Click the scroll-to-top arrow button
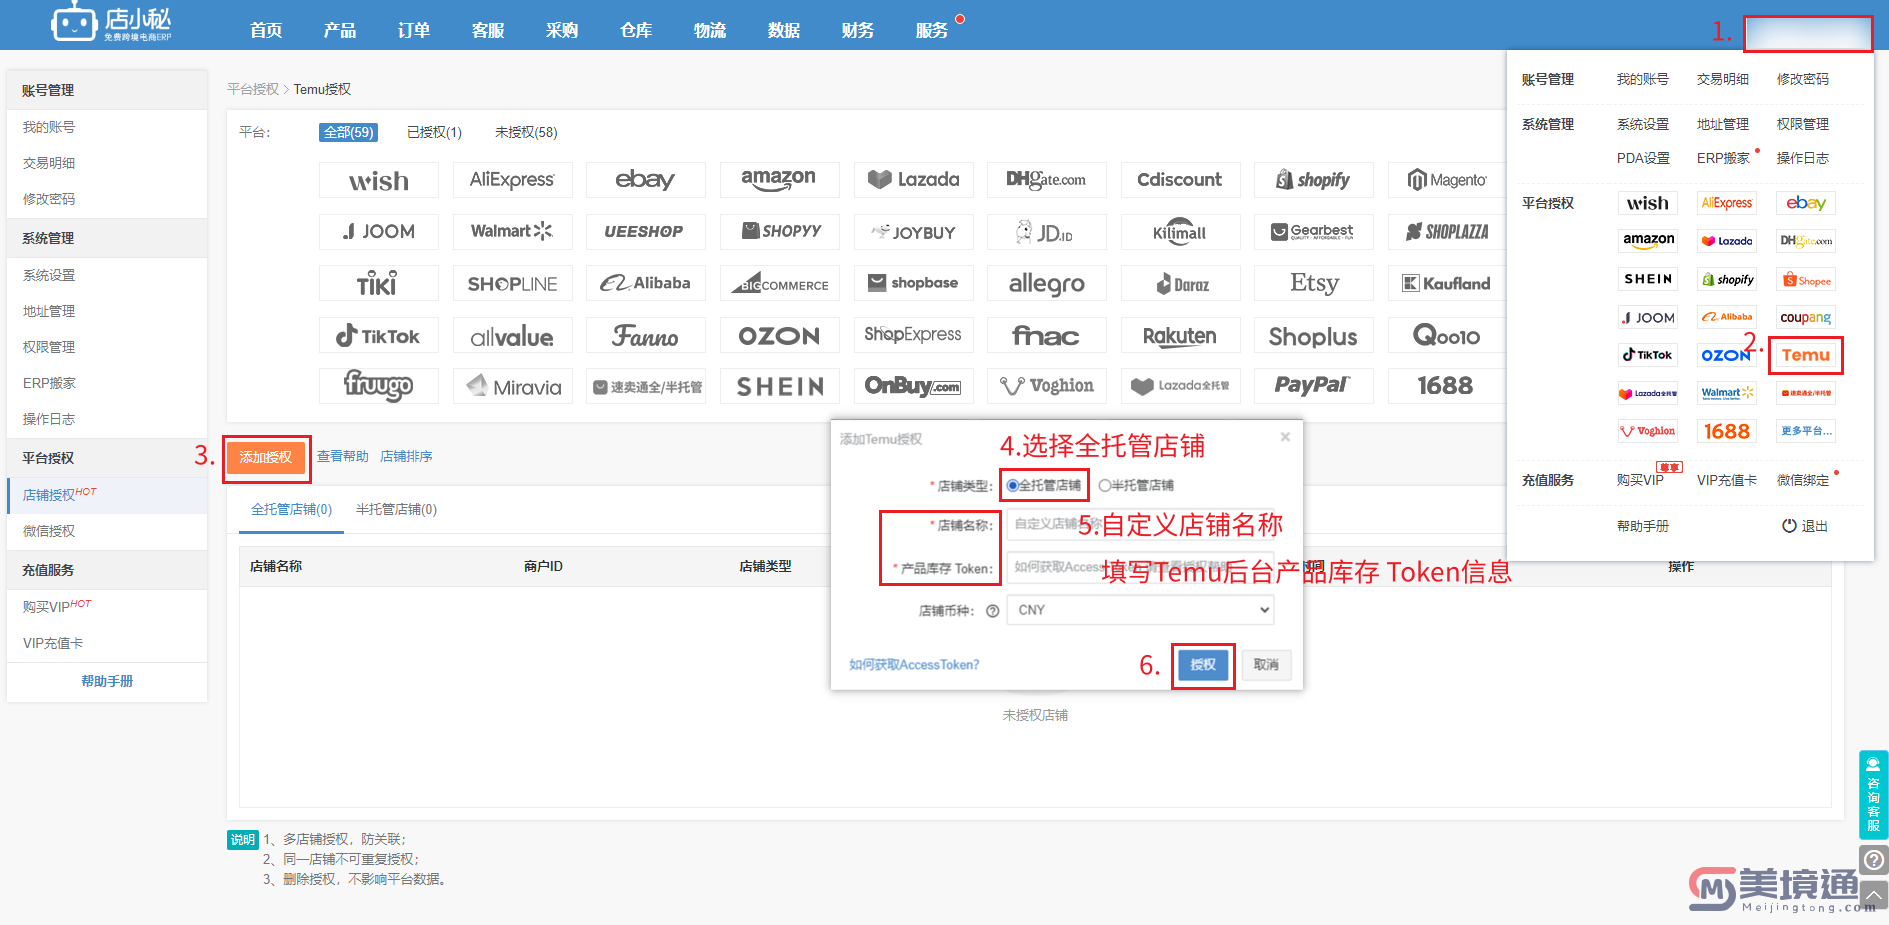This screenshot has width=1889, height=925. click(x=1873, y=896)
